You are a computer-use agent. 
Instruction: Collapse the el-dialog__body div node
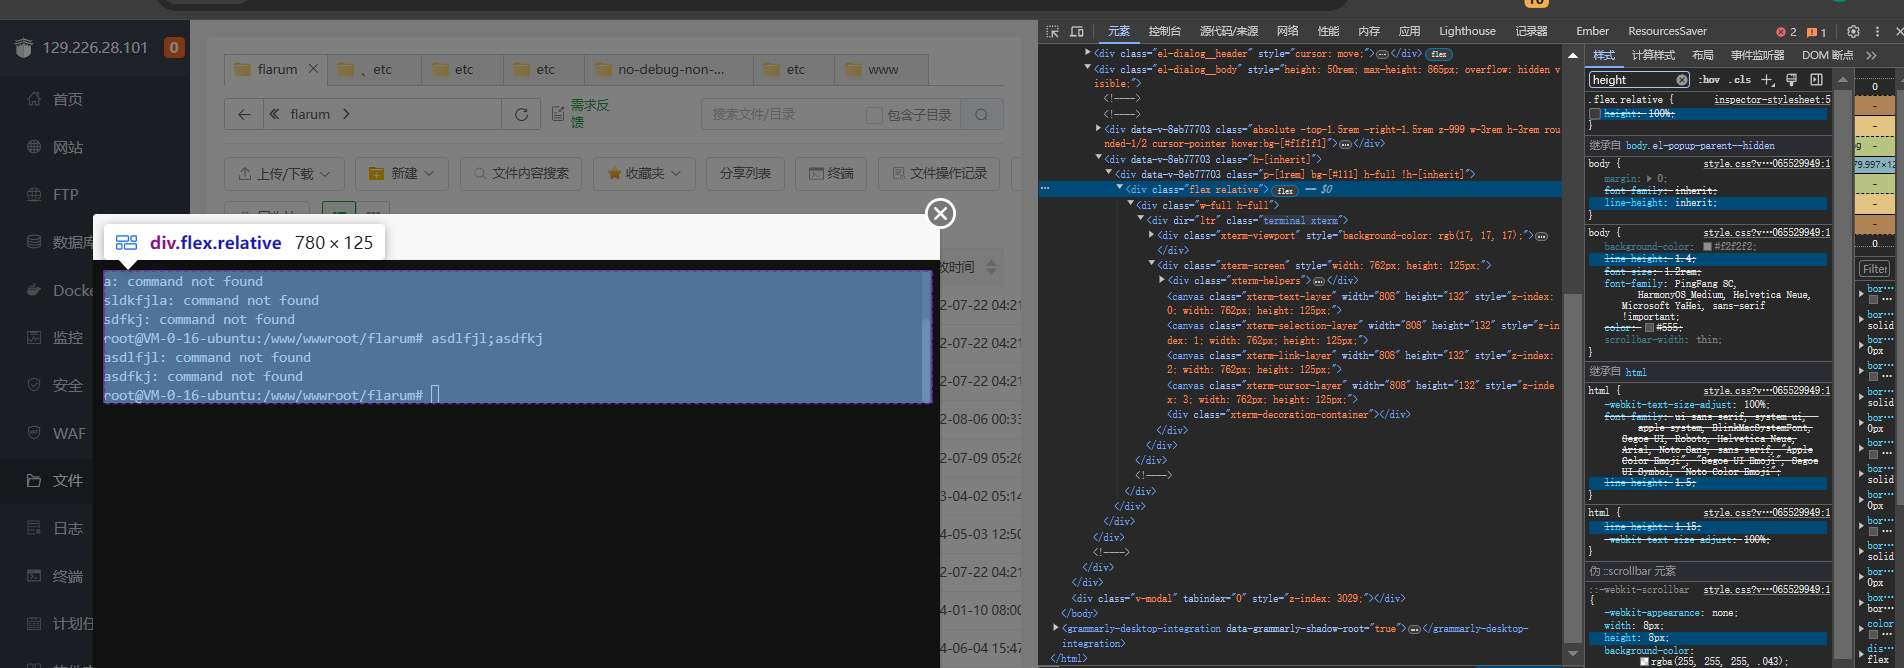point(1088,69)
